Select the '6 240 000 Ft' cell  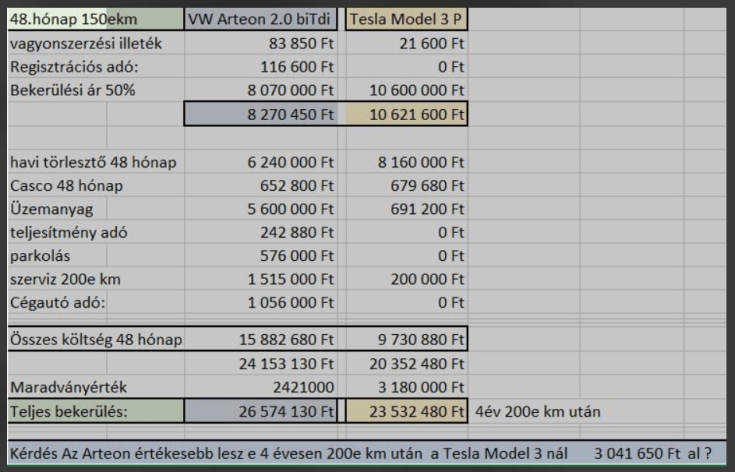coord(261,163)
